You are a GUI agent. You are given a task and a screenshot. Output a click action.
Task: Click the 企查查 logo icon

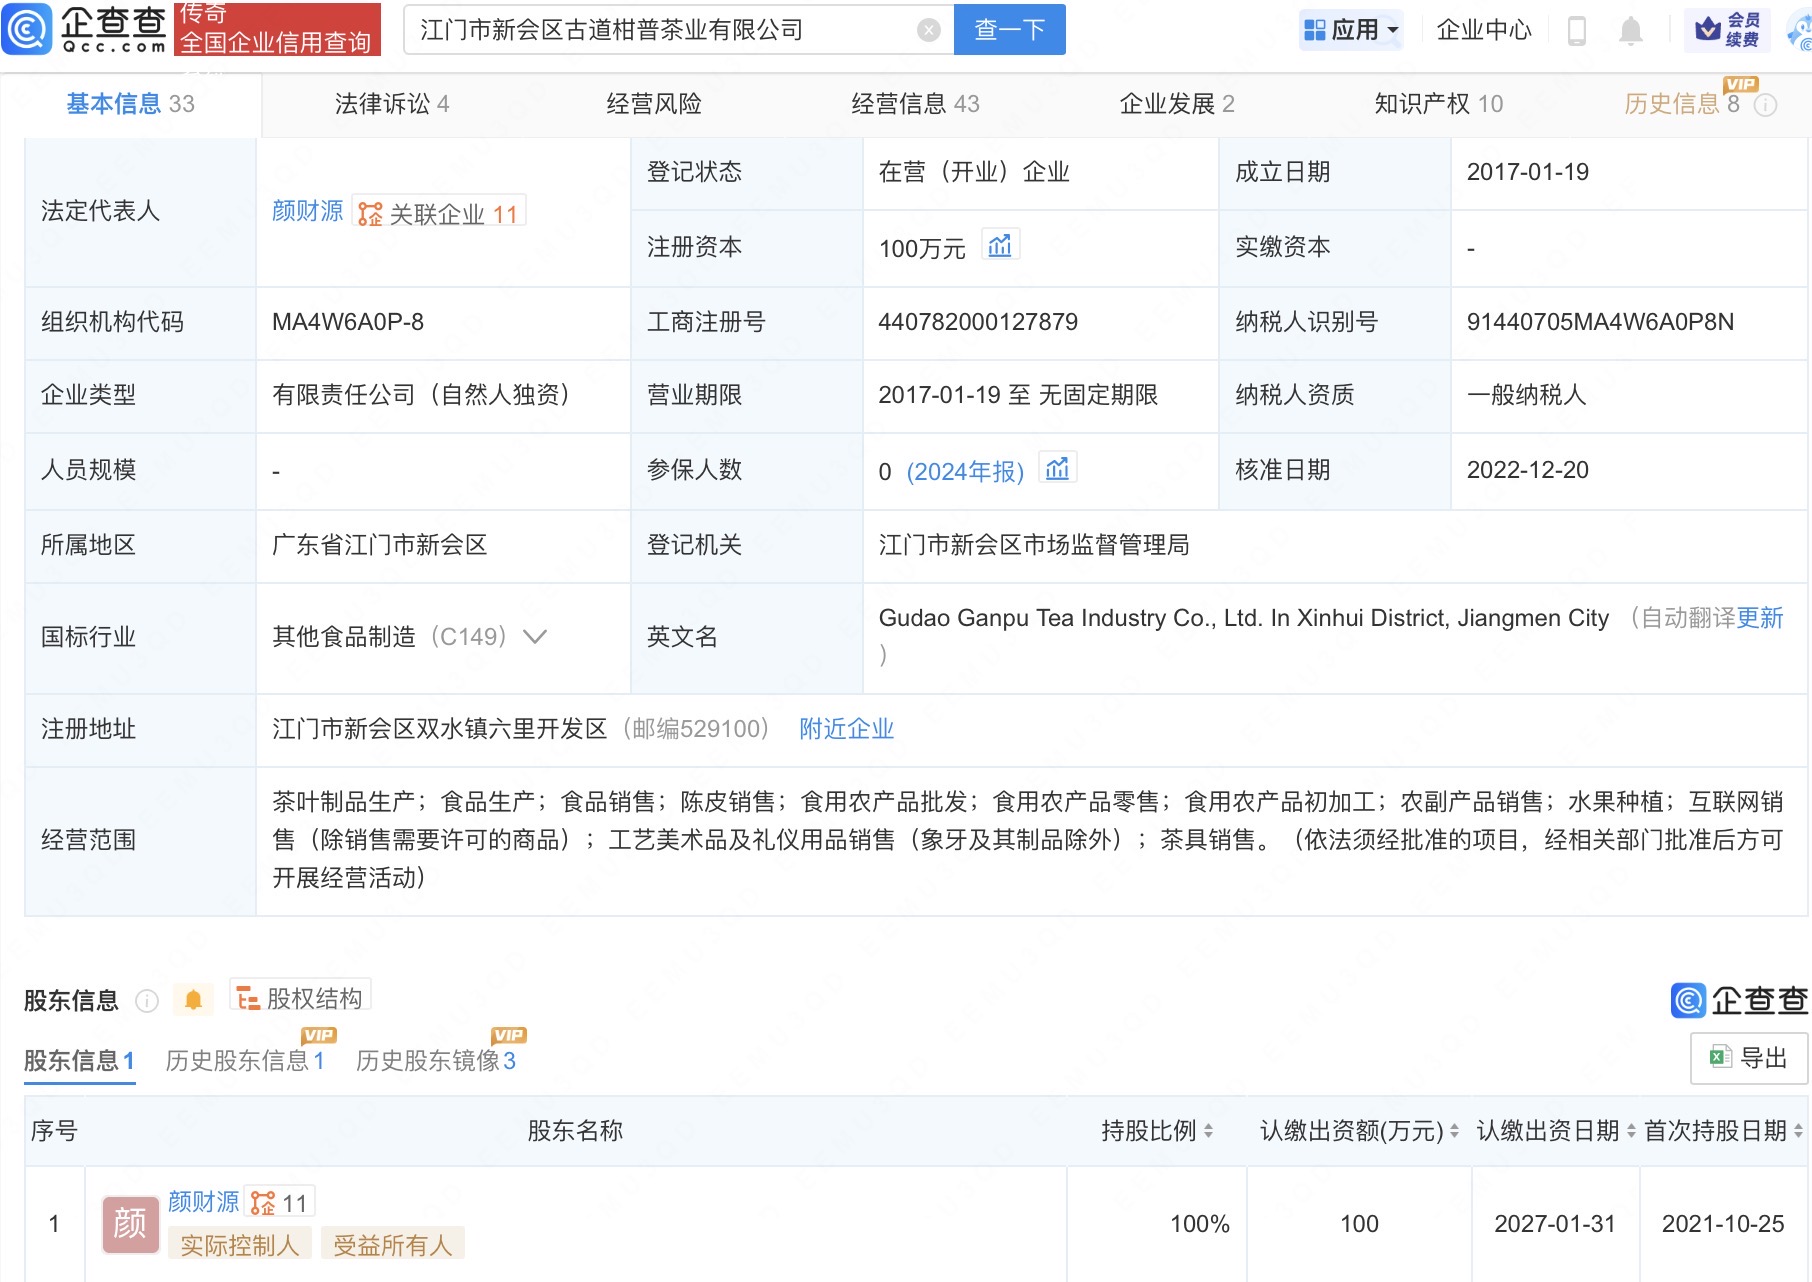click(x=28, y=30)
